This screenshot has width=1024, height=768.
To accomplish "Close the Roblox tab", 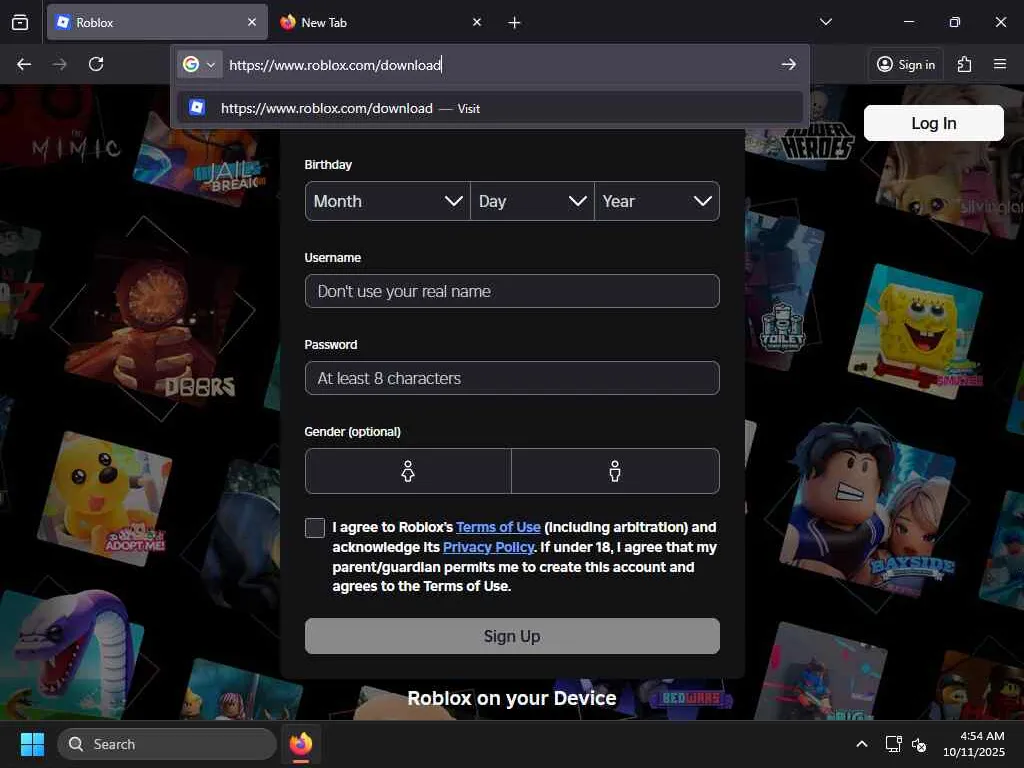I will tap(252, 22).
